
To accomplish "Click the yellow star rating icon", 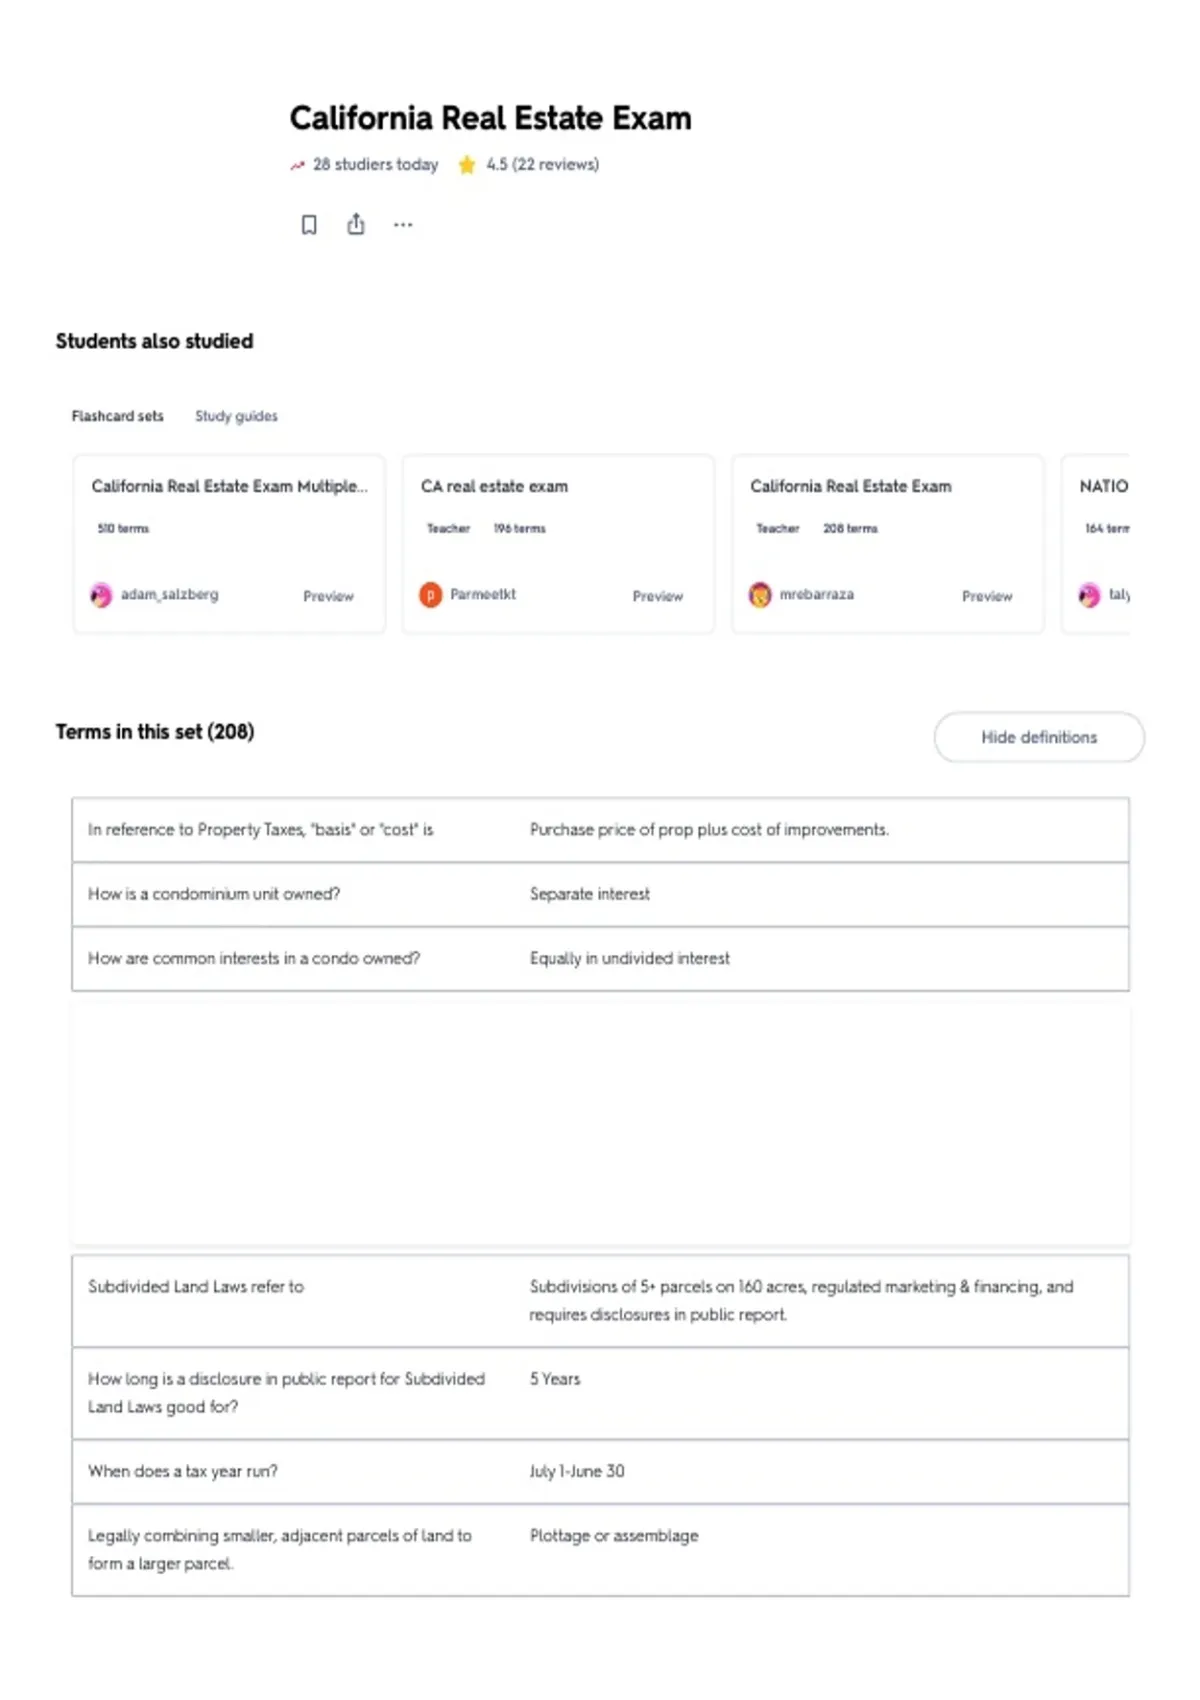I will pyautogui.click(x=466, y=165).
